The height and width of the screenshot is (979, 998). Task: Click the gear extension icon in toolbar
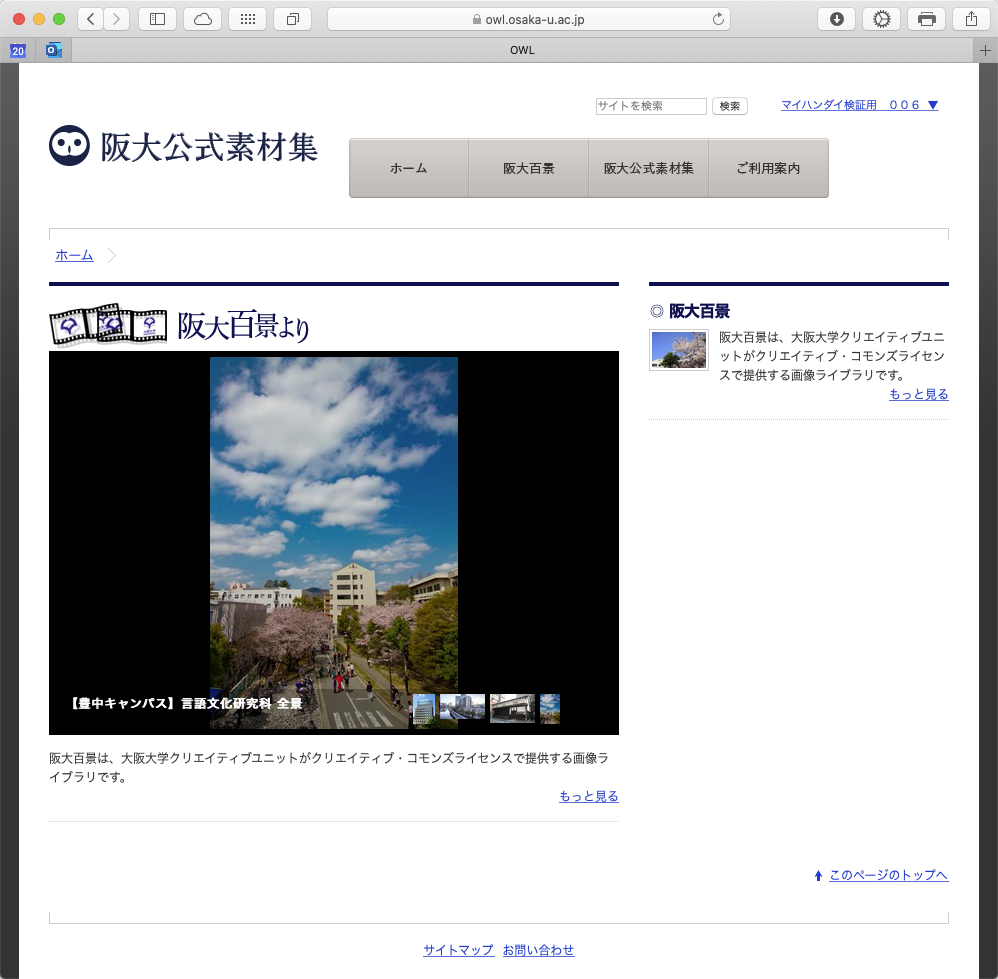(882, 19)
